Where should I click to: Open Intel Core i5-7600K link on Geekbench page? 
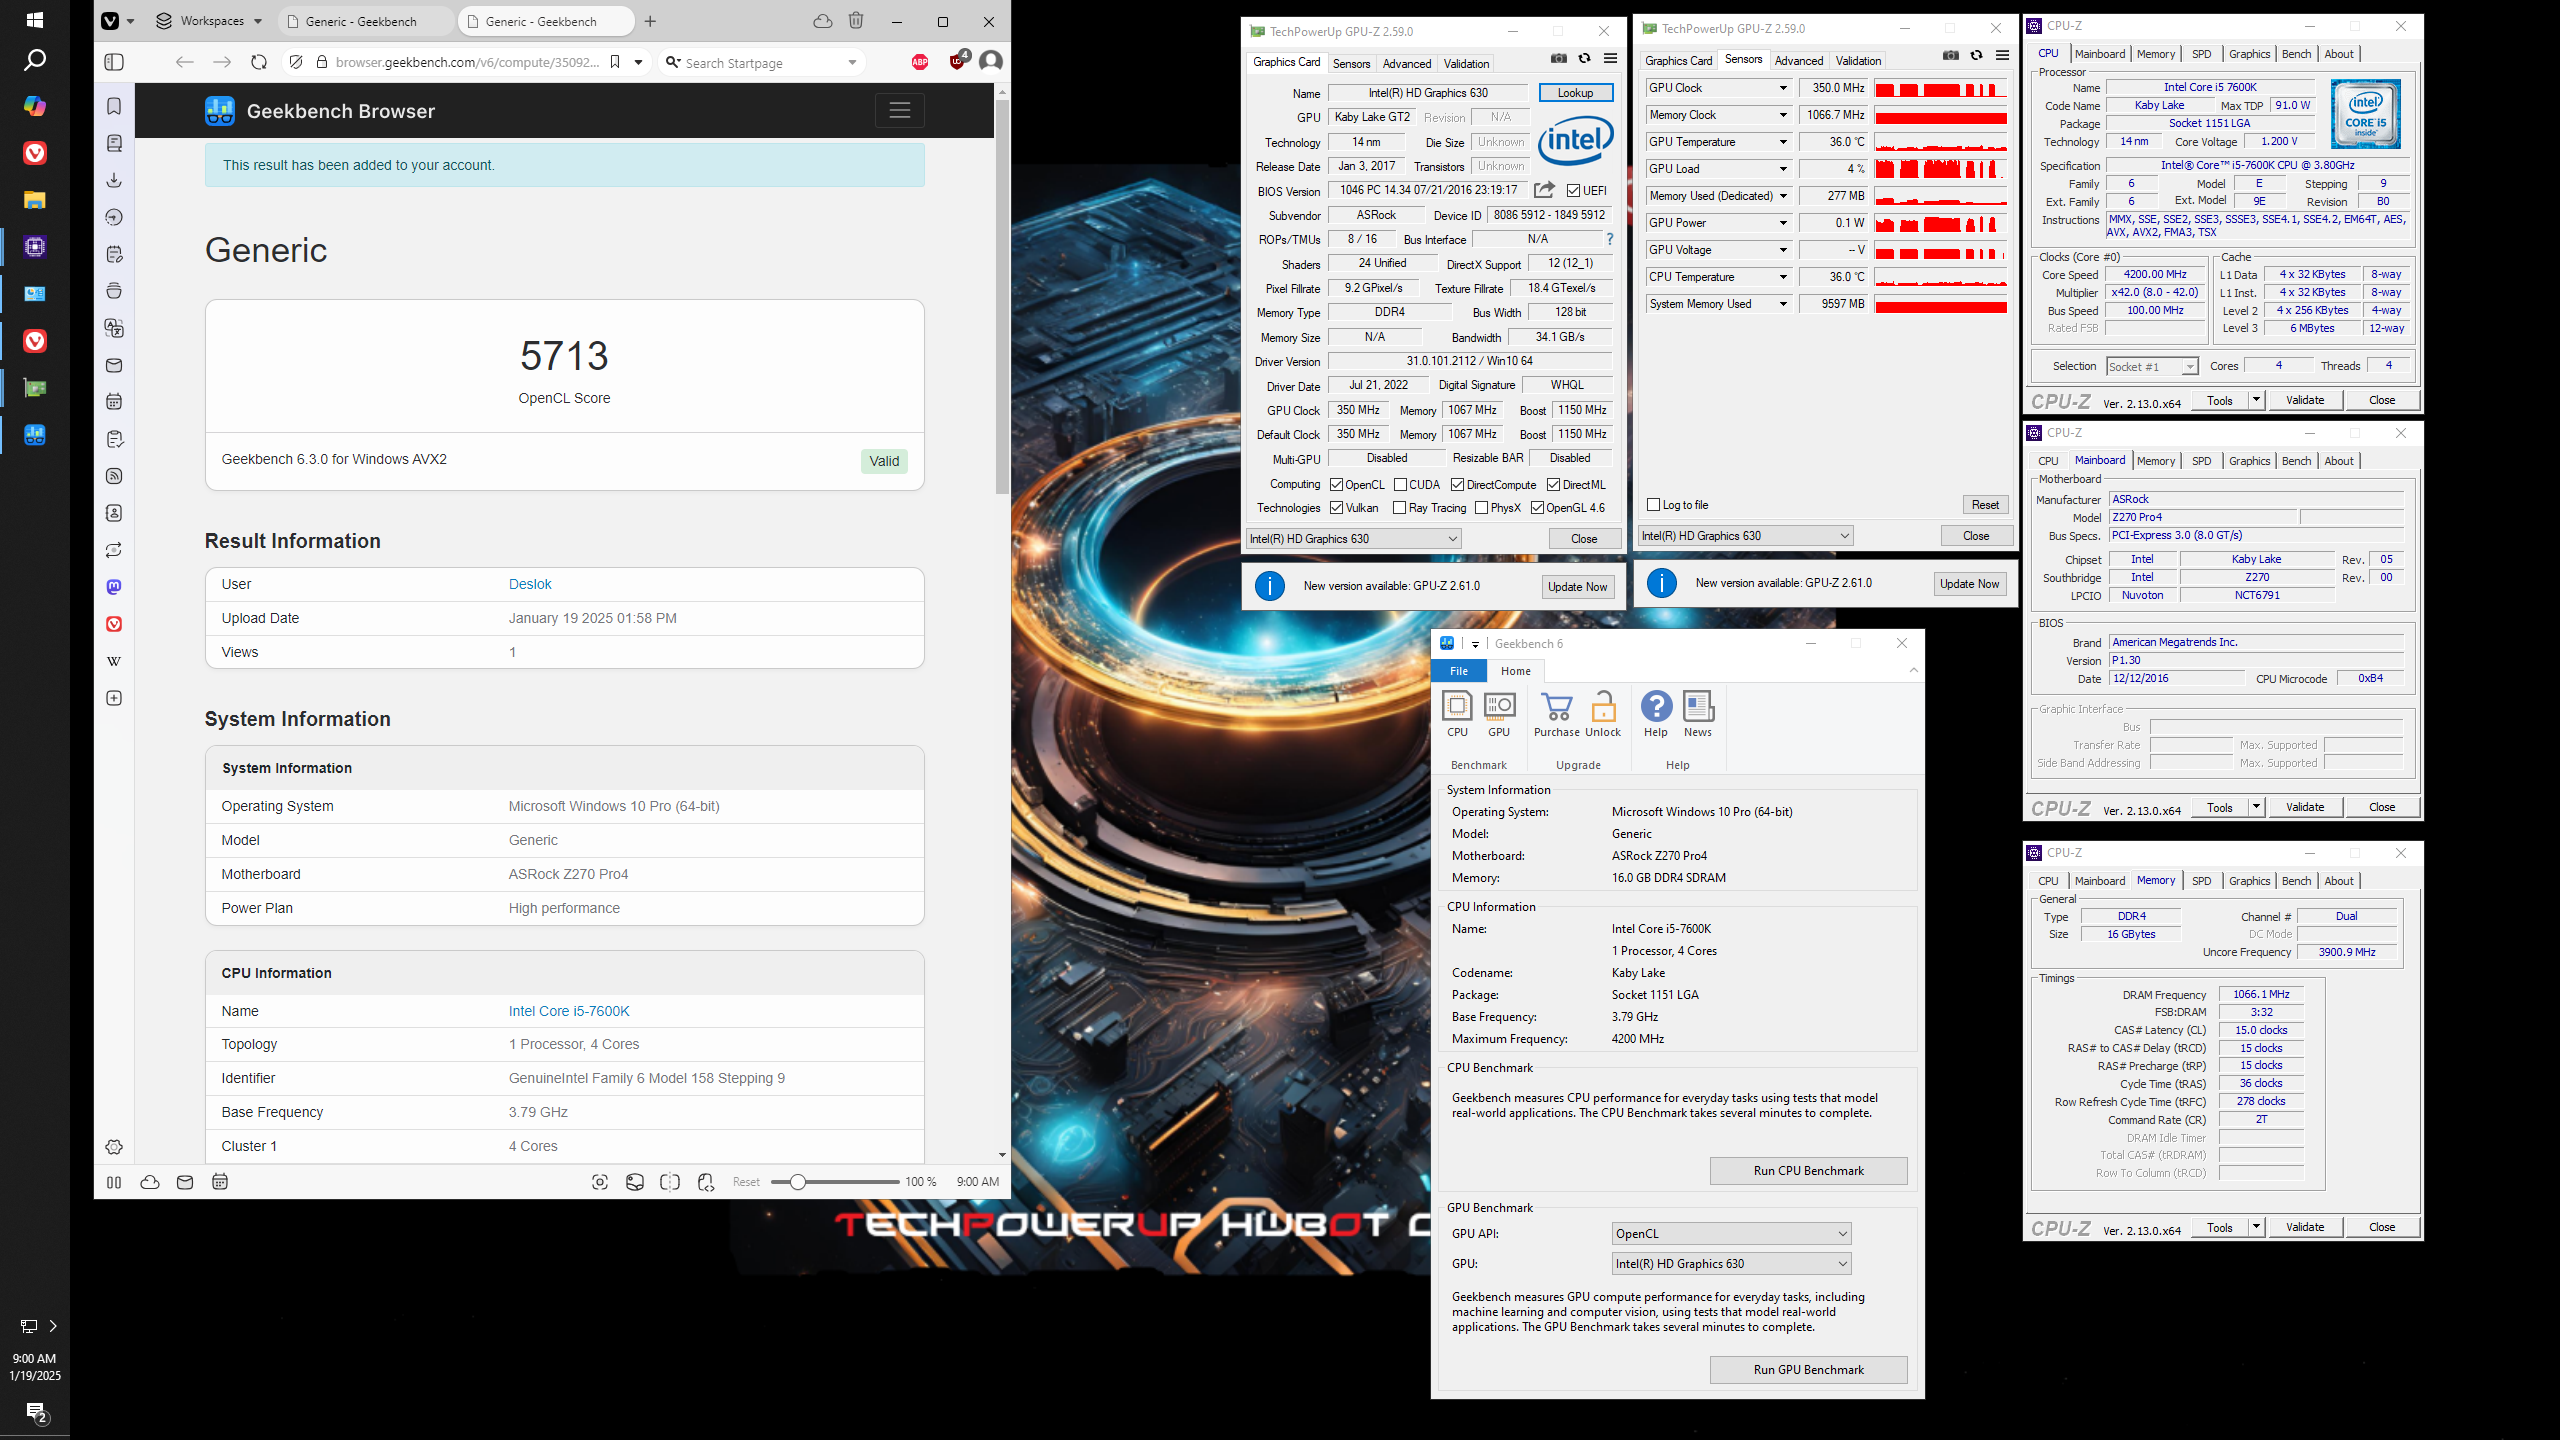(569, 1011)
